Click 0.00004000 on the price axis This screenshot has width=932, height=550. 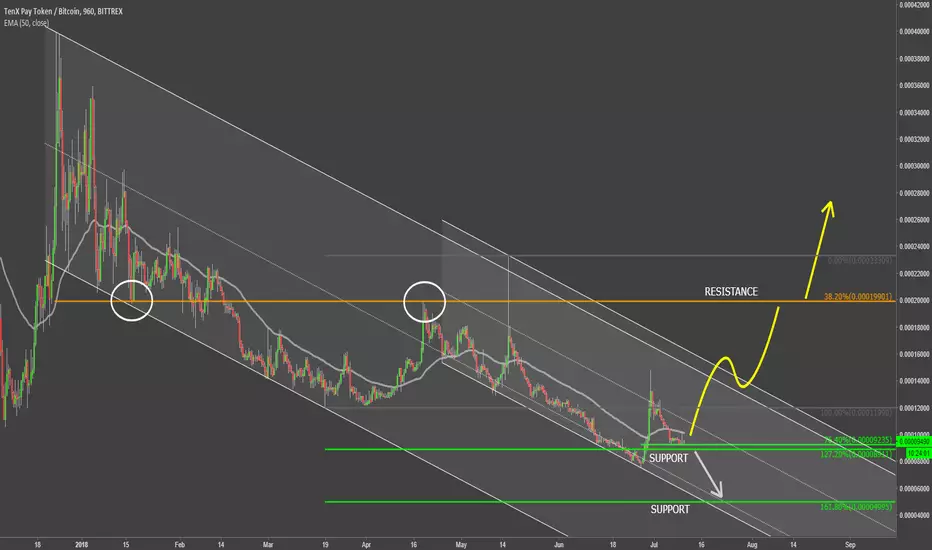(914, 516)
